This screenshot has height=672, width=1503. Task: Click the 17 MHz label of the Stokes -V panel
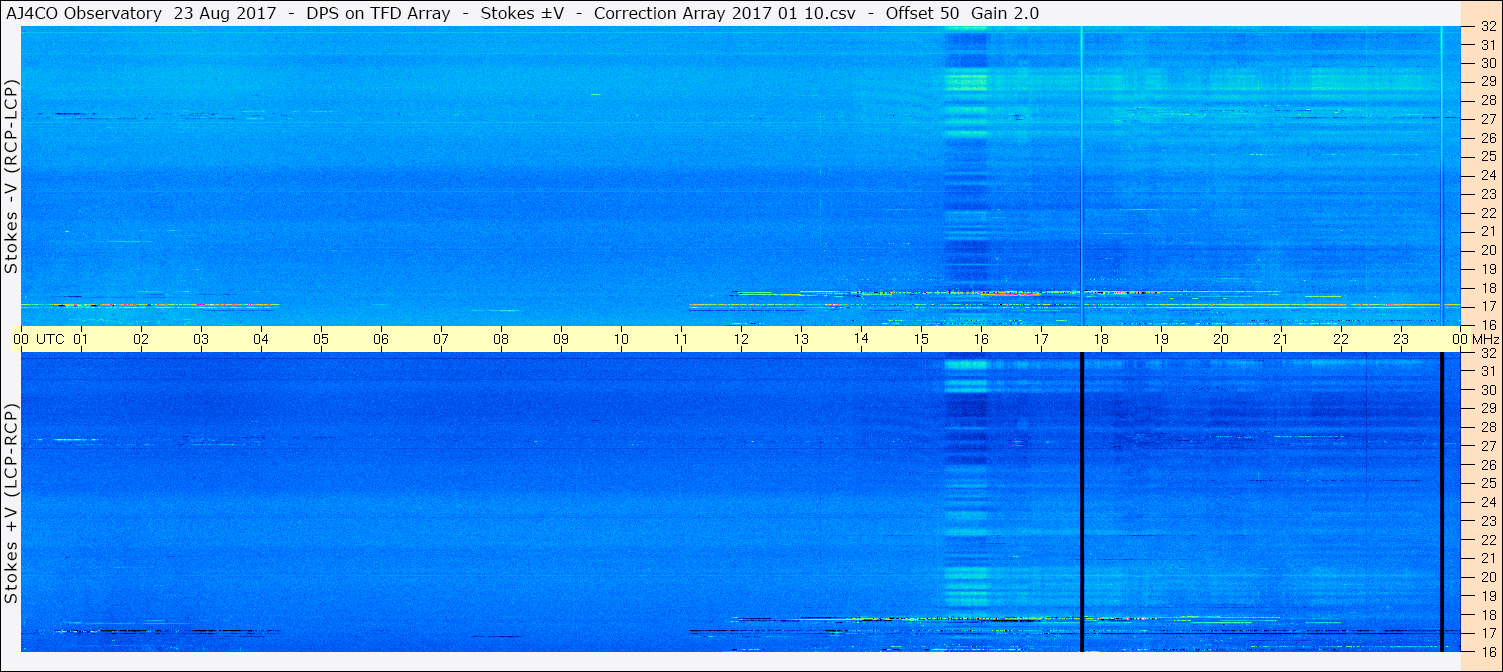coord(1487,306)
